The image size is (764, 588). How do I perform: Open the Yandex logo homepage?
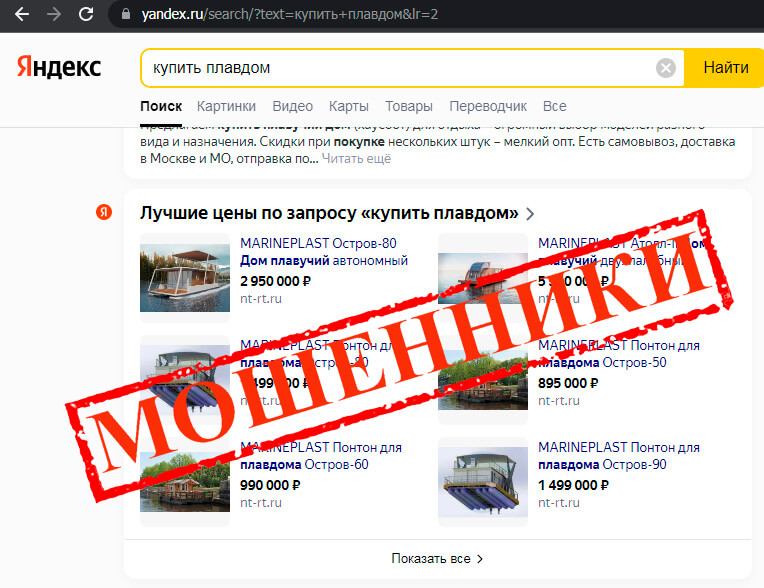[59, 67]
